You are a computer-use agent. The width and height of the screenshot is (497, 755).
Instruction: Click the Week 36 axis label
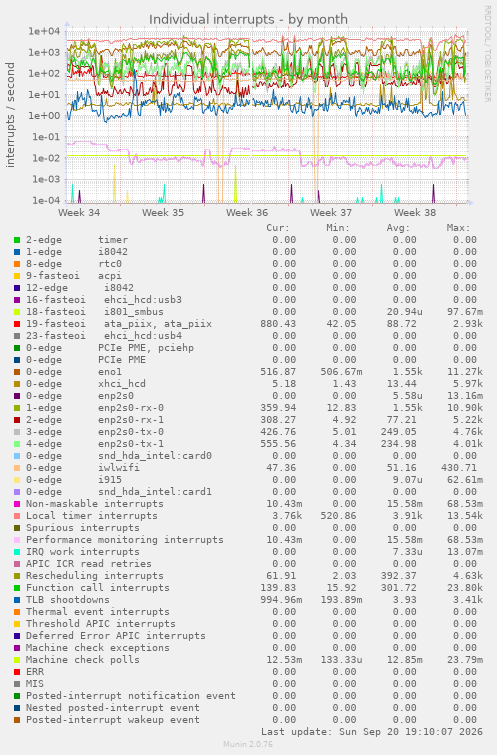(247, 212)
